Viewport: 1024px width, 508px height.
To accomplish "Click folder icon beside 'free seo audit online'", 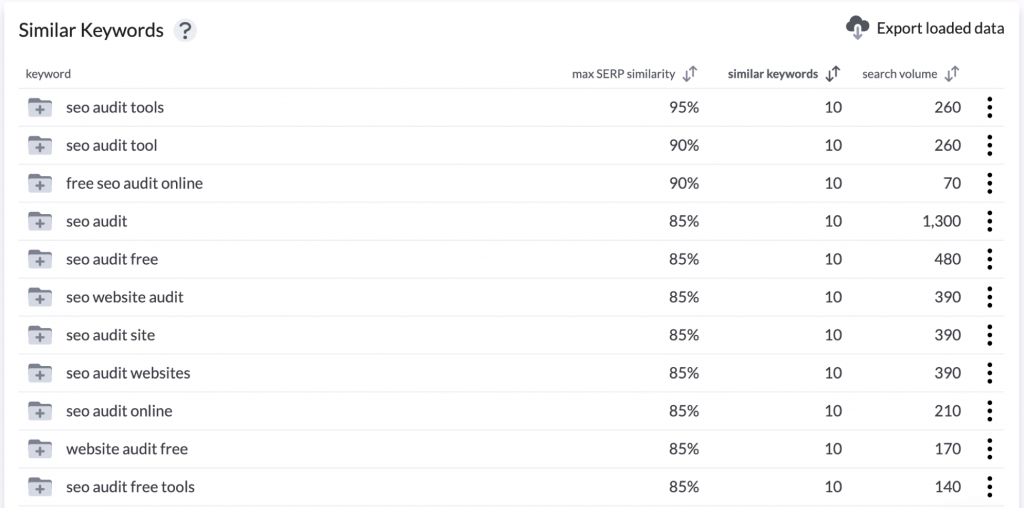I will [40, 184].
